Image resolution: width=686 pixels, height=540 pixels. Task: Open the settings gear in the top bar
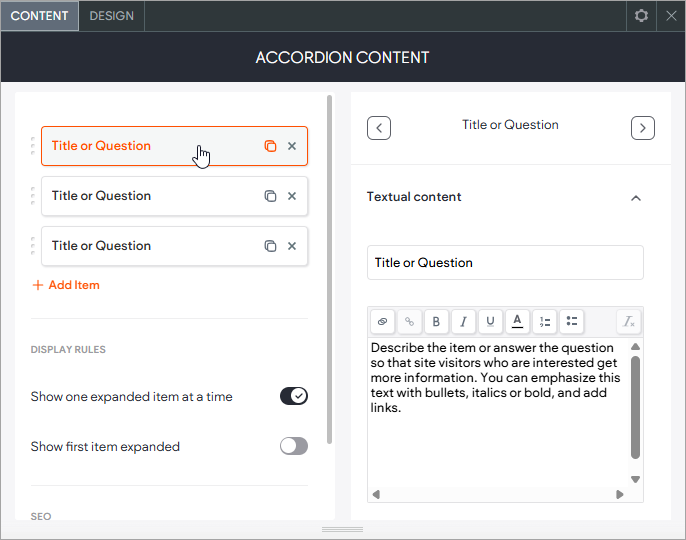coord(641,16)
